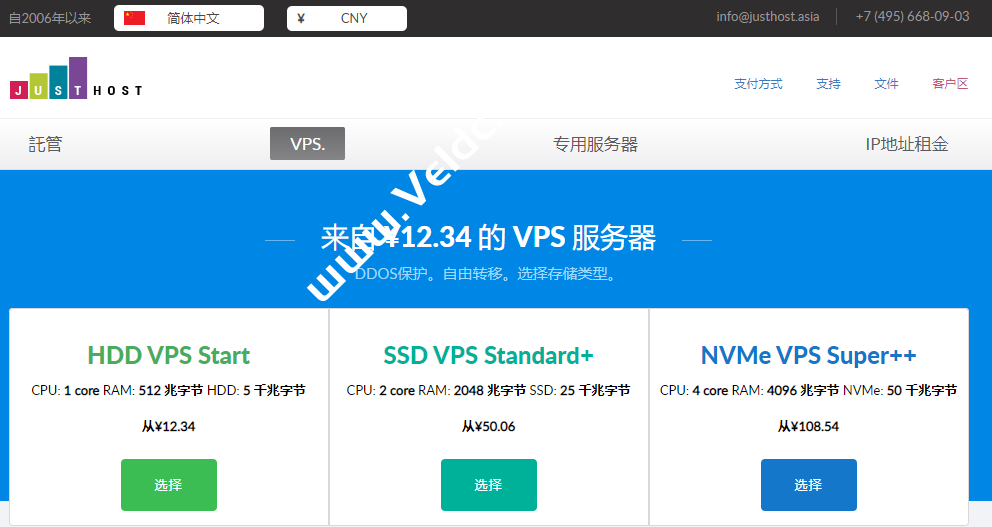Choose the SSD VPS Standard+ plan 选择 button

click(x=489, y=485)
